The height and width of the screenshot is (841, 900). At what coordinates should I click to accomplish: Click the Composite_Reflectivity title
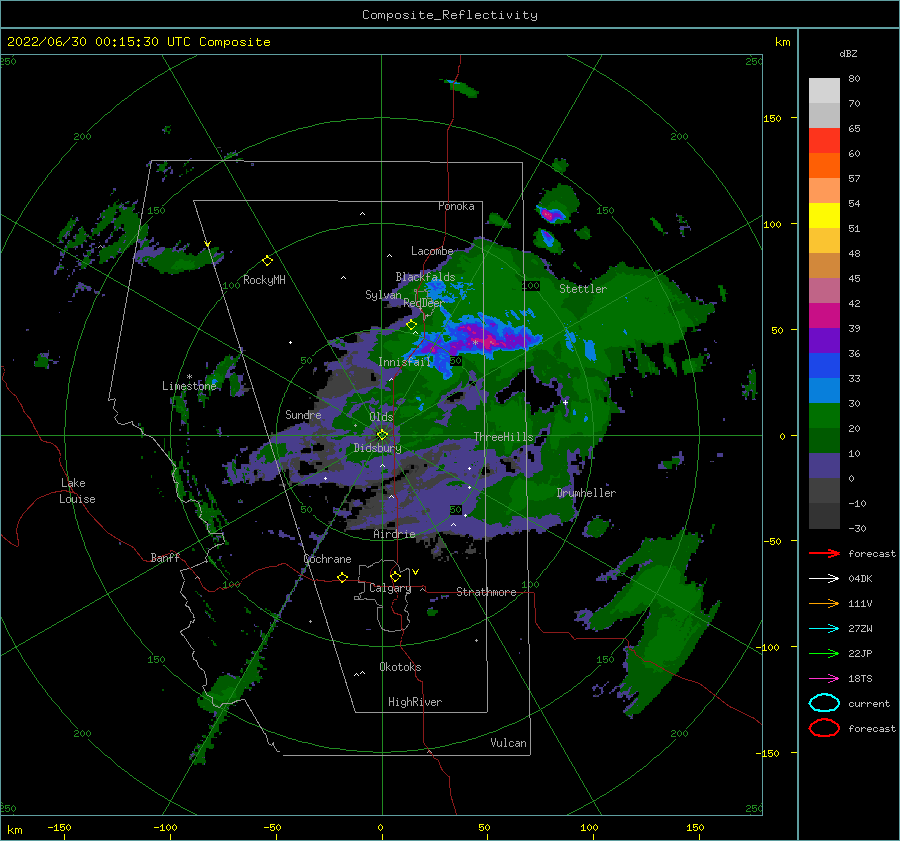pyautogui.click(x=450, y=15)
